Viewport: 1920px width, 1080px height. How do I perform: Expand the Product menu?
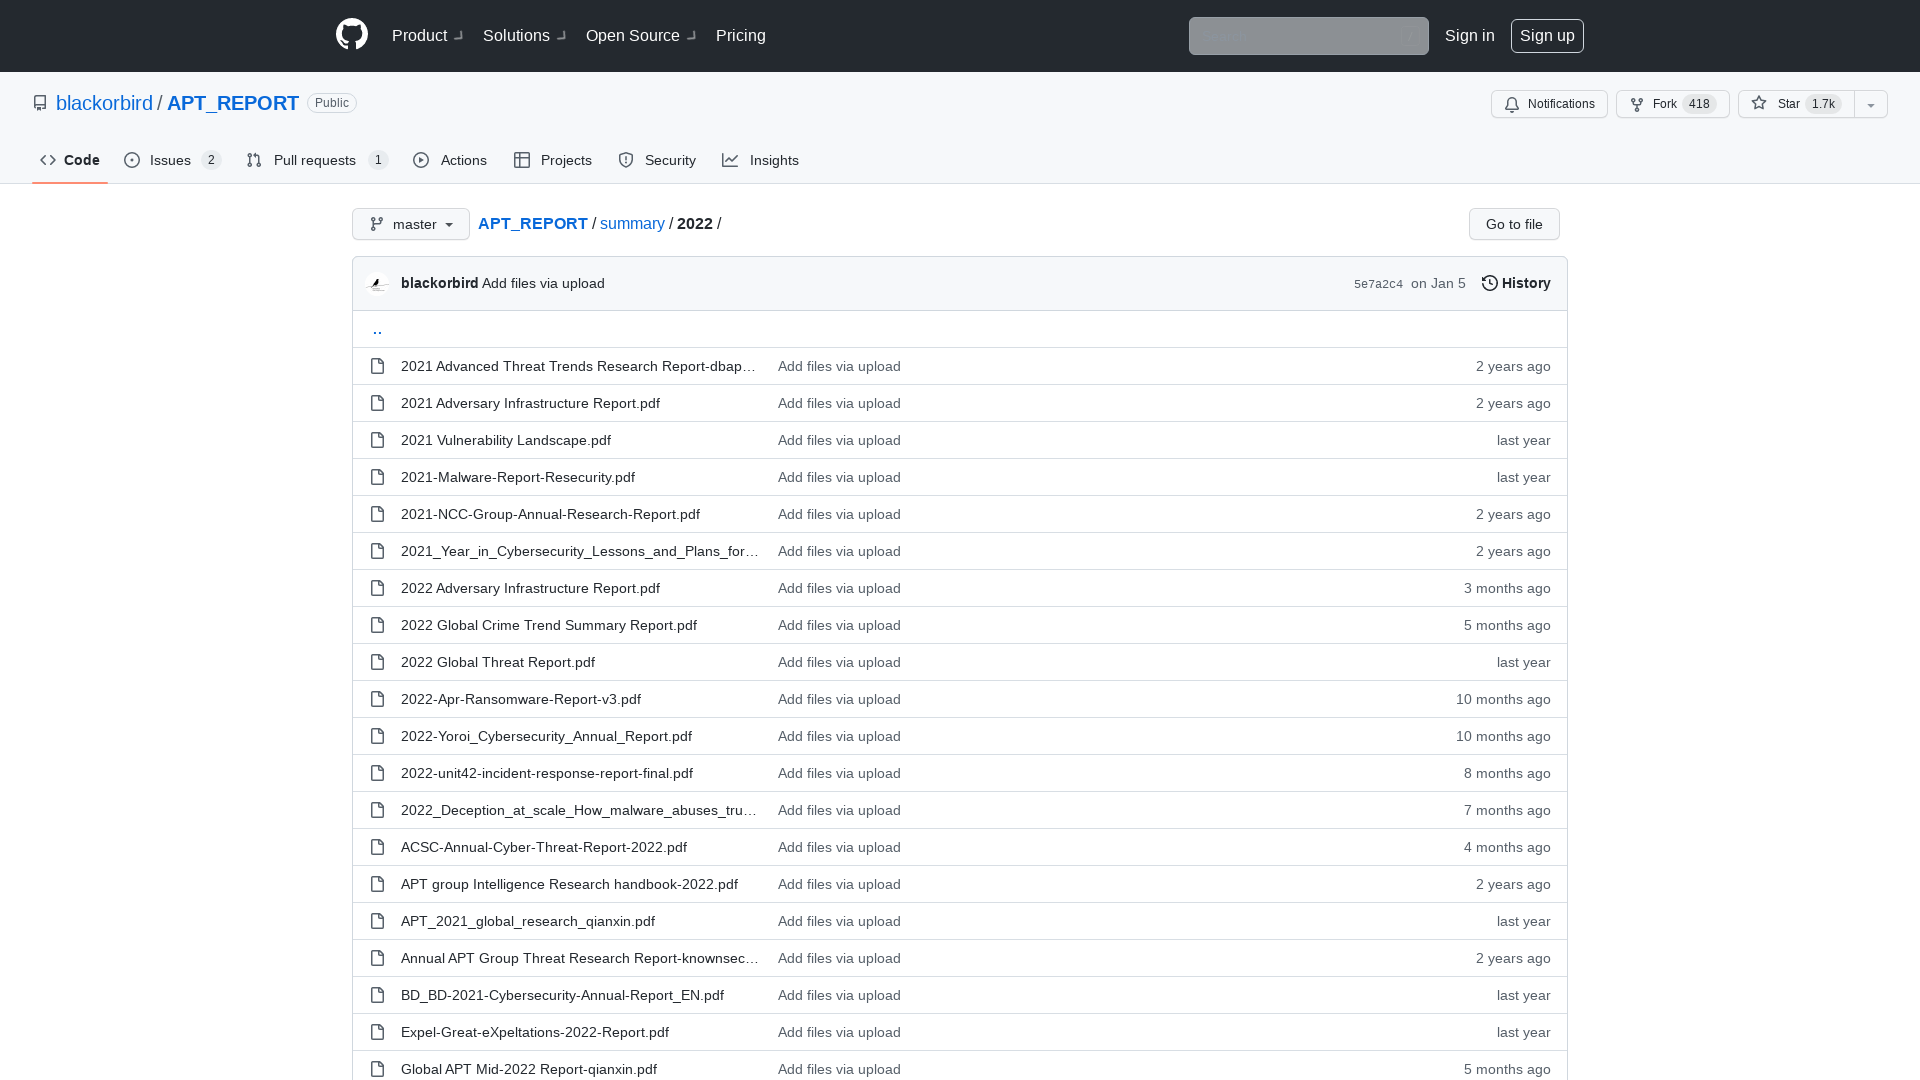[427, 36]
